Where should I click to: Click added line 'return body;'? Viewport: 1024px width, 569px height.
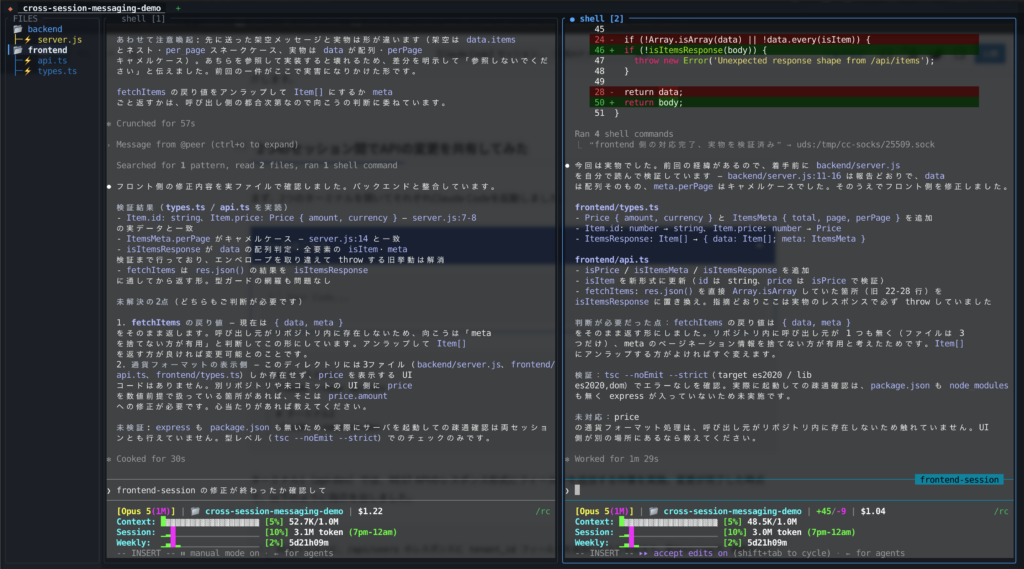point(784,103)
